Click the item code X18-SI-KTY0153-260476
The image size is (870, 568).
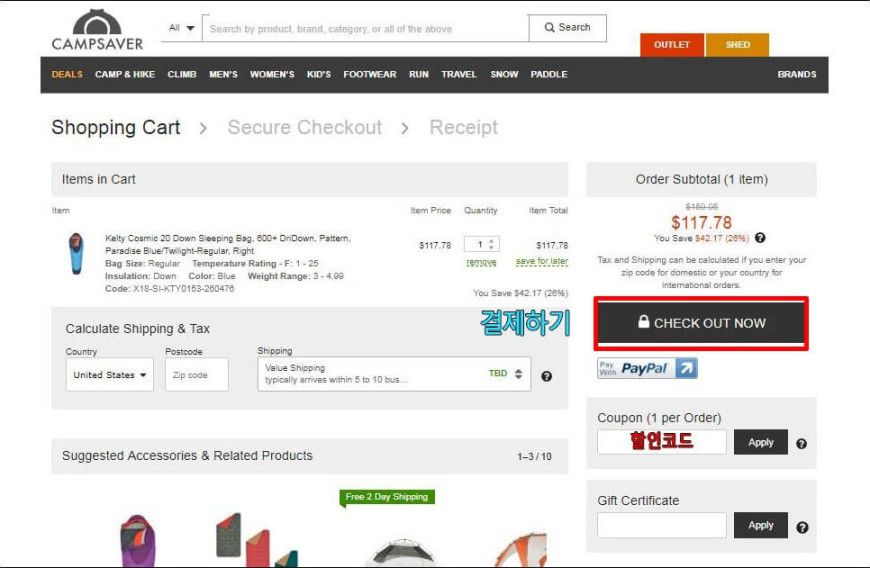(184, 289)
